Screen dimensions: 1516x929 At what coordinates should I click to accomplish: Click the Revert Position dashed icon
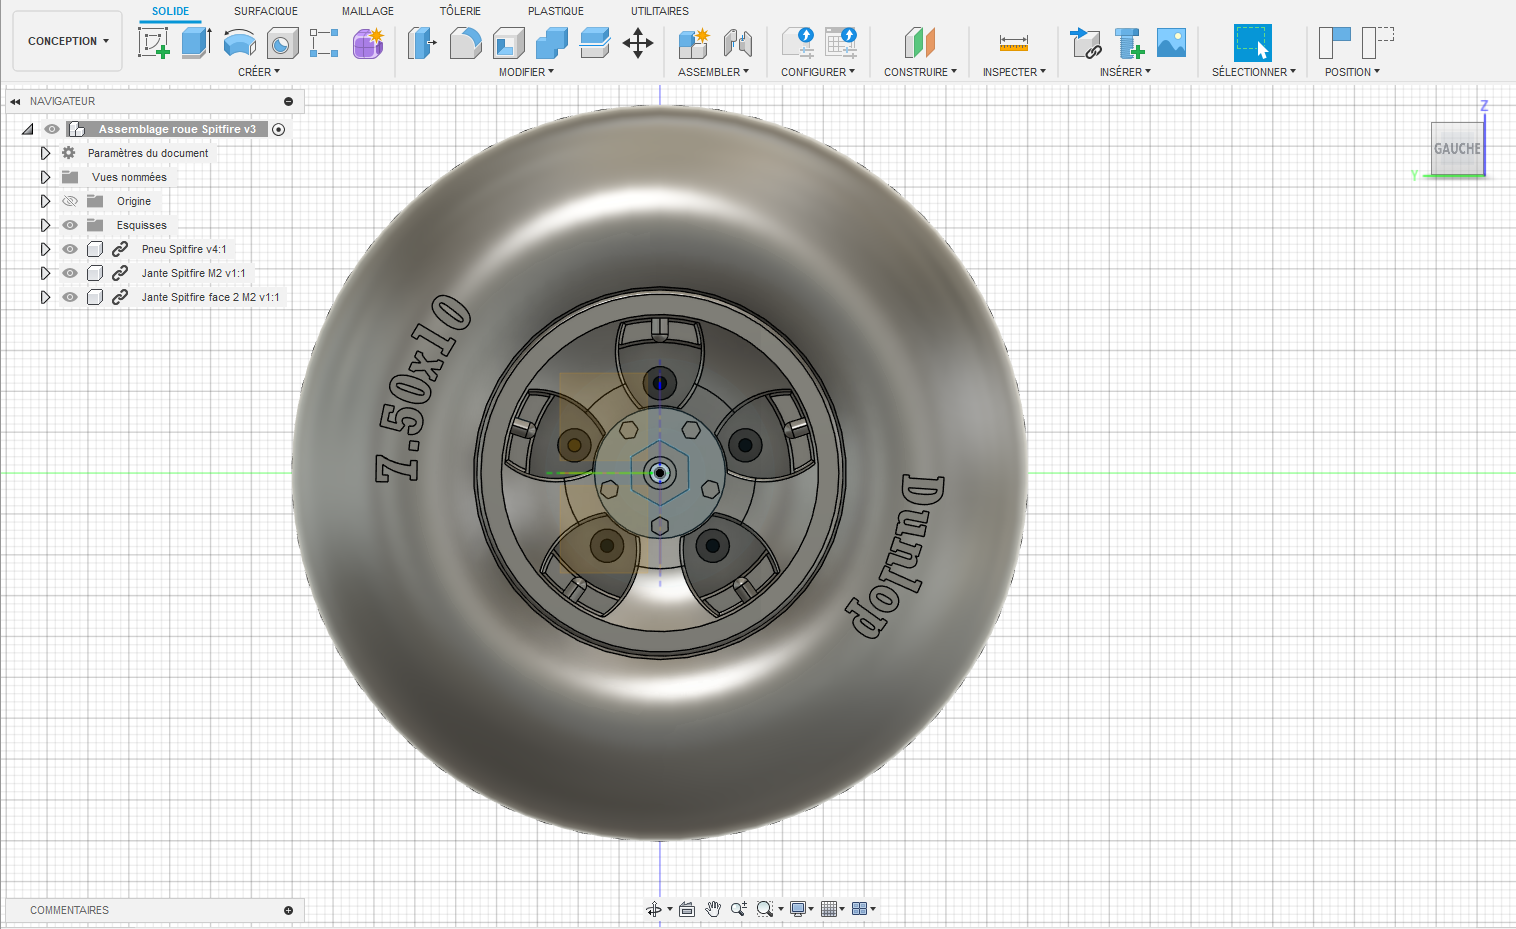point(1378,43)
